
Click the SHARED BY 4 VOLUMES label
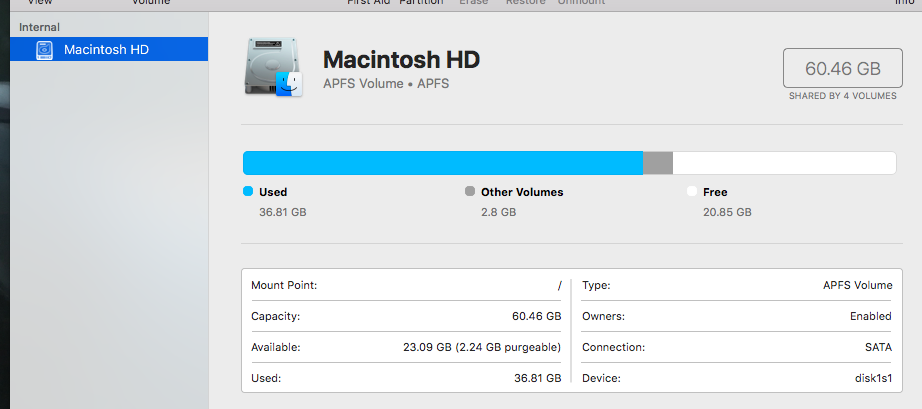pyautogui.click(x=843, y=96)
